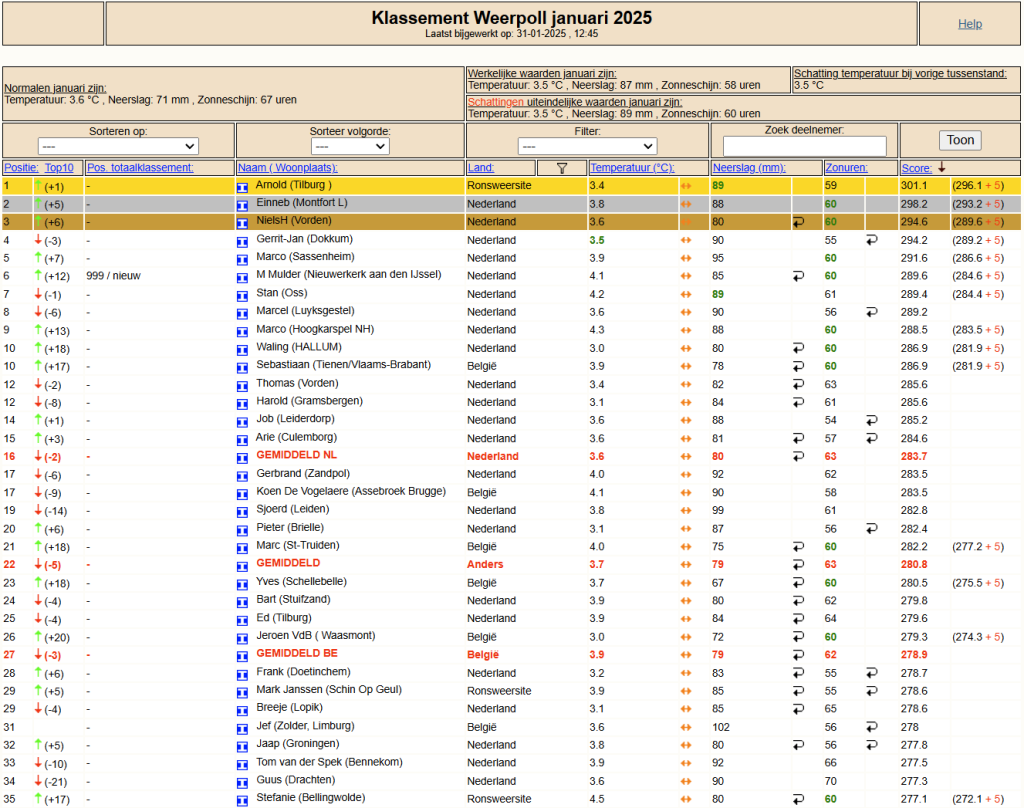Click the Toon button
The height and width of the screenshot is (808, 1024).
(x=960, y=140)
